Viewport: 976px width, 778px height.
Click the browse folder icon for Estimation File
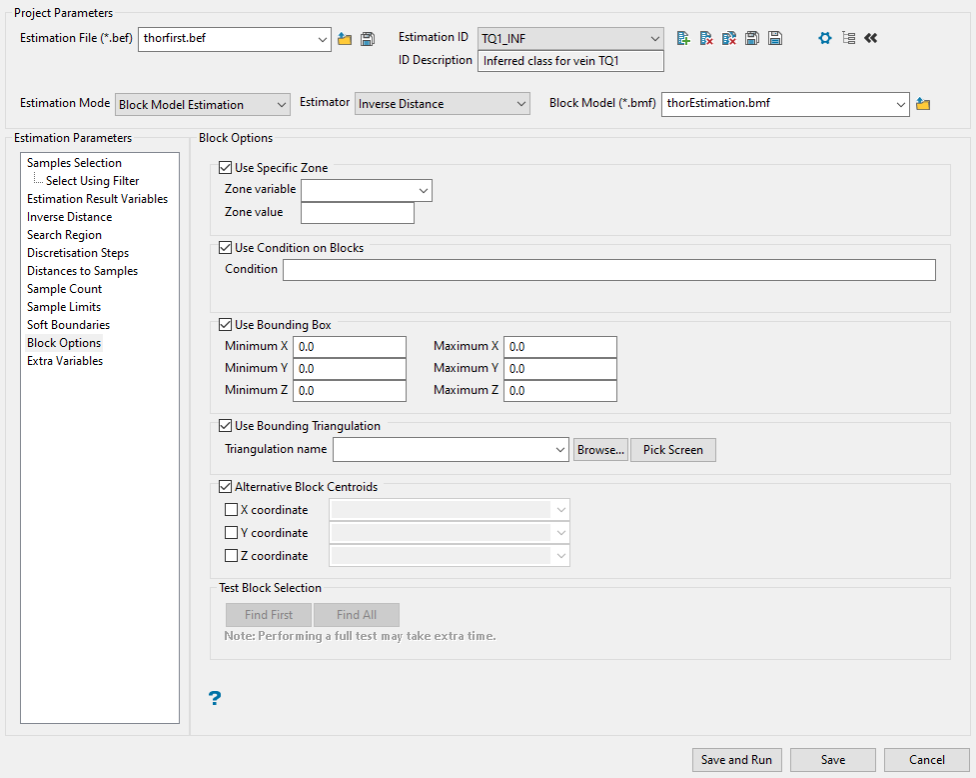345,39
